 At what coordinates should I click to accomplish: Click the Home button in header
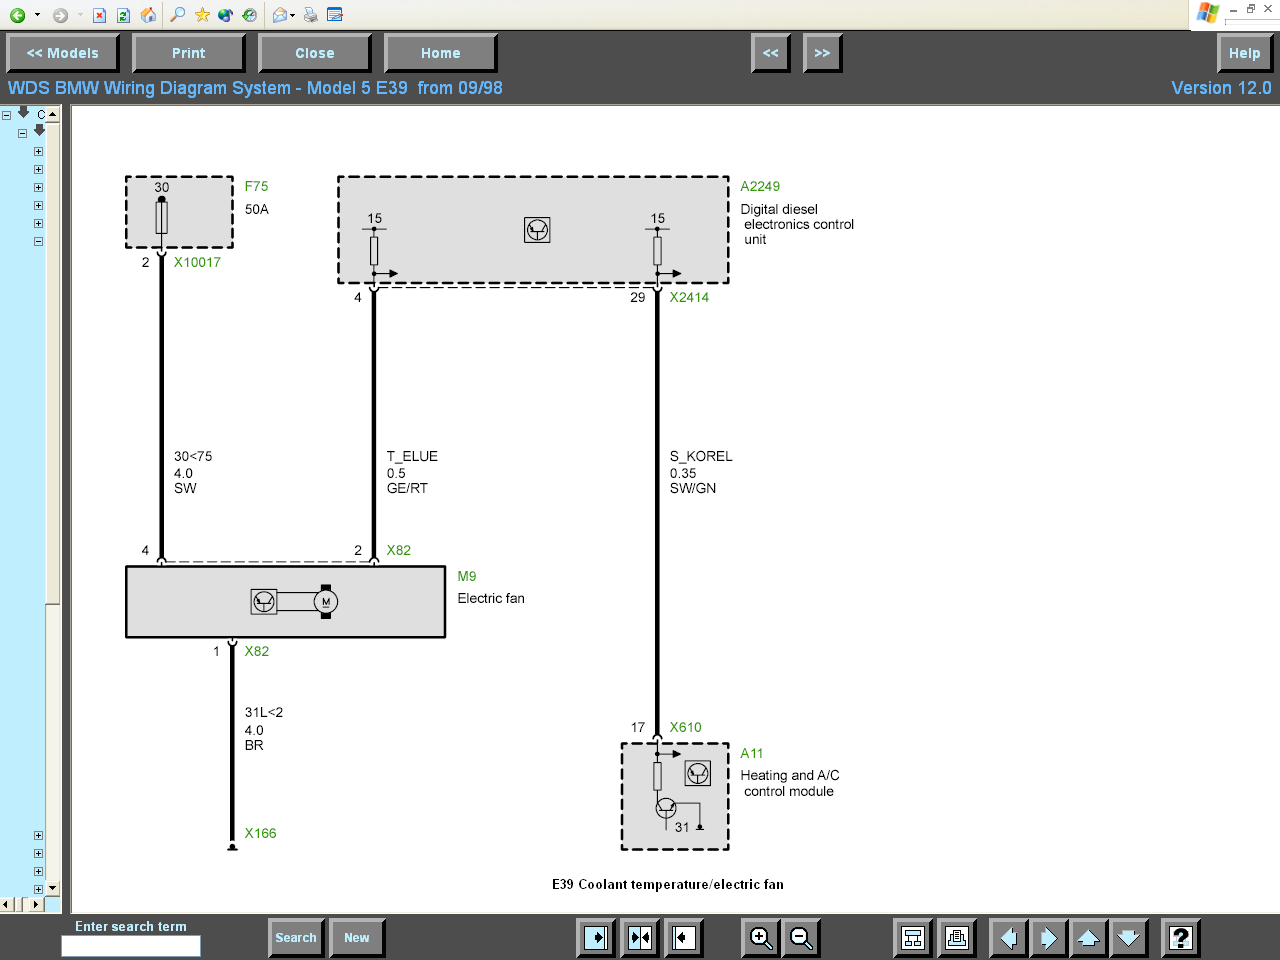(x=441, y=53)
